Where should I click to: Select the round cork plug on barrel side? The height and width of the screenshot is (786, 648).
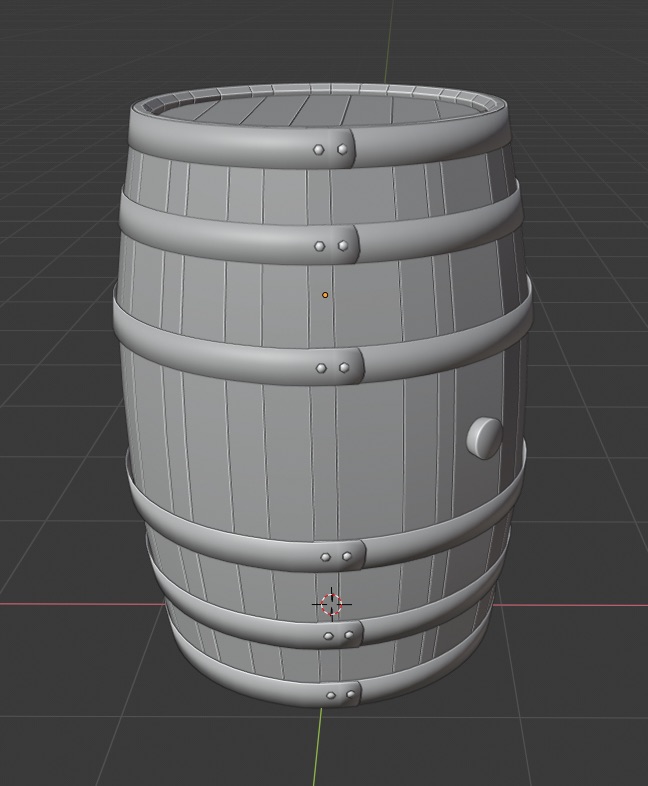click(x=485, y=437)
